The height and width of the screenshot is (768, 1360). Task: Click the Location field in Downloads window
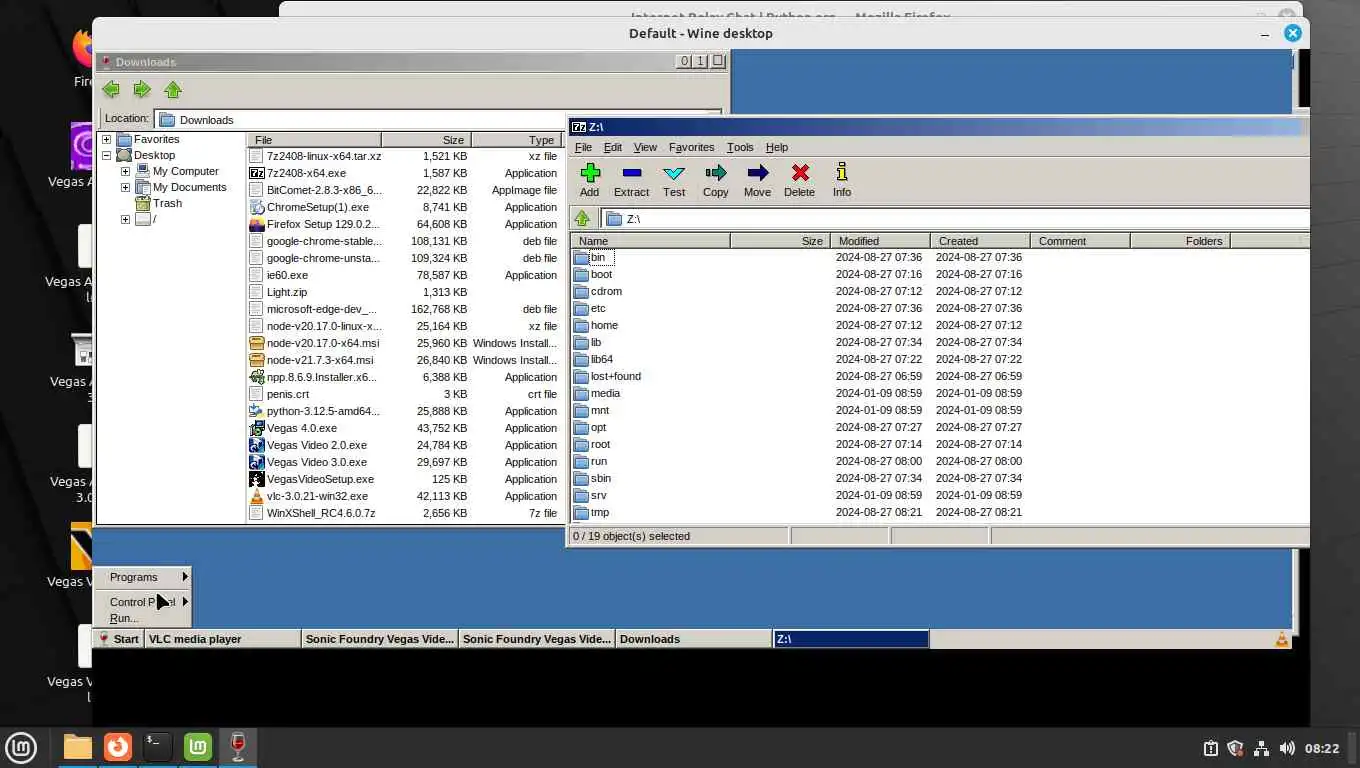[x=438, y=119]
